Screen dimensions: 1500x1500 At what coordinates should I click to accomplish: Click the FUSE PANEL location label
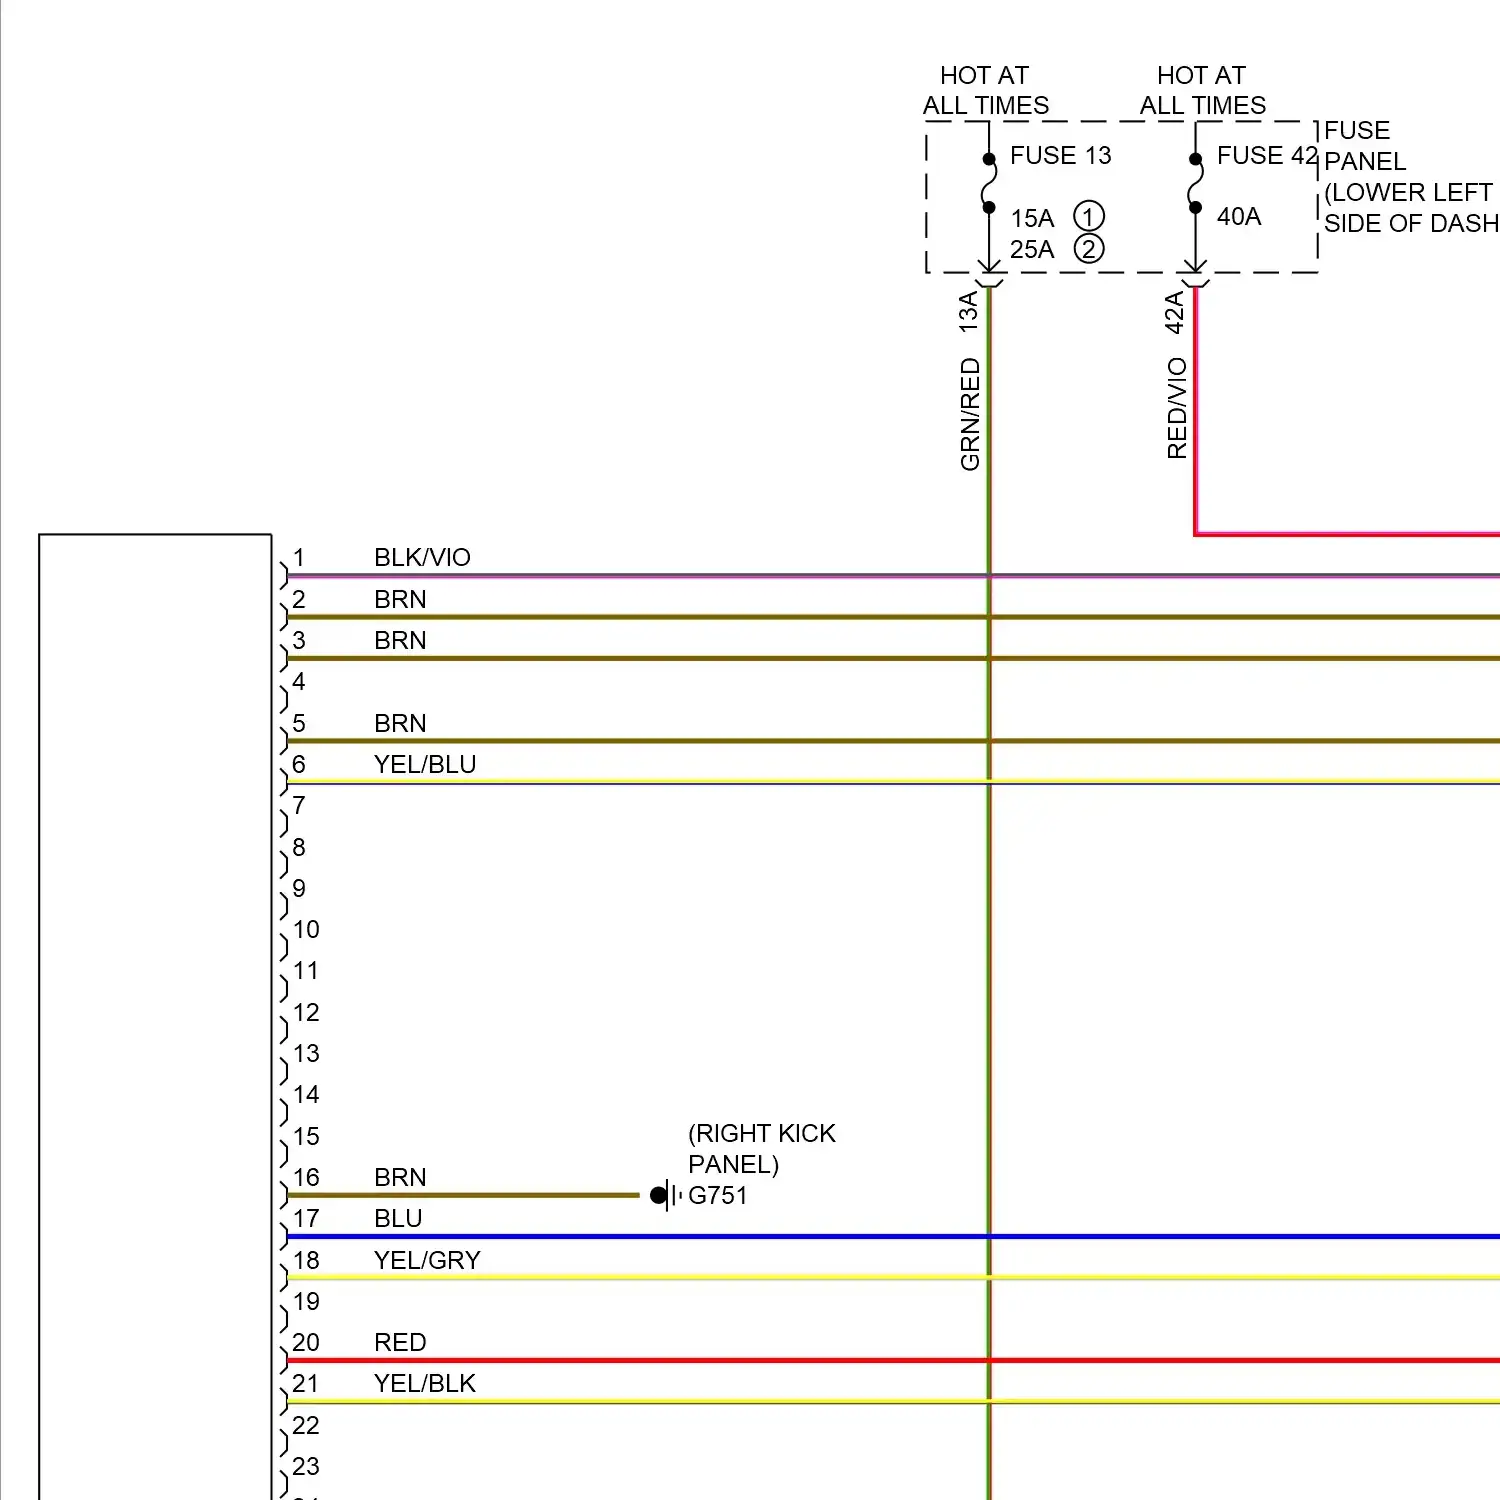1411,177
